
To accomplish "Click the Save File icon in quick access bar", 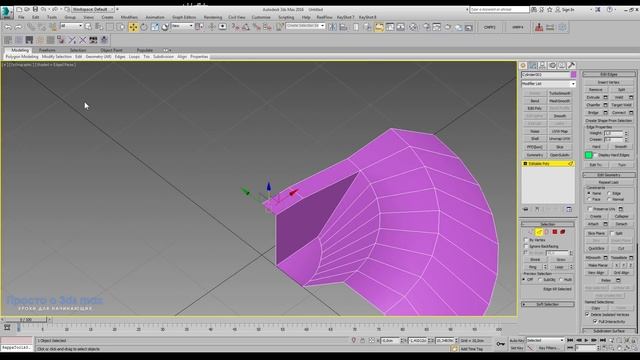I will pyautogui.click(x=35, y=9).
